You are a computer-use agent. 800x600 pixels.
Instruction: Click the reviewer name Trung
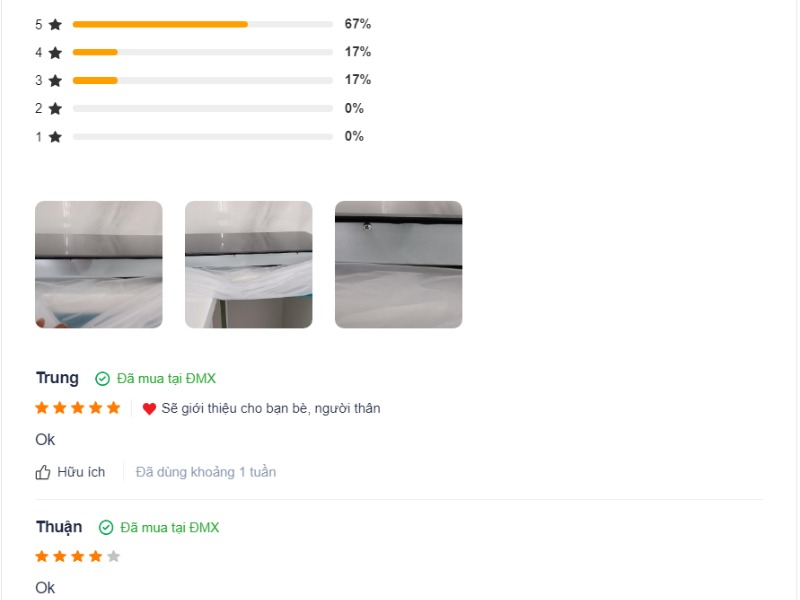(57, 378)
